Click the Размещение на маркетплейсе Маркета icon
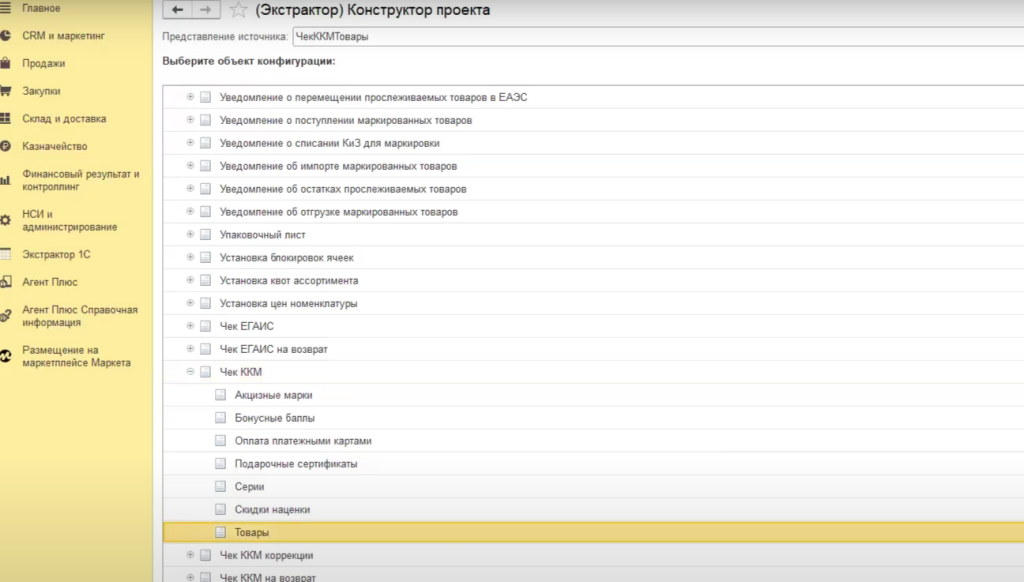1024x582 pixels. point(6,356)
